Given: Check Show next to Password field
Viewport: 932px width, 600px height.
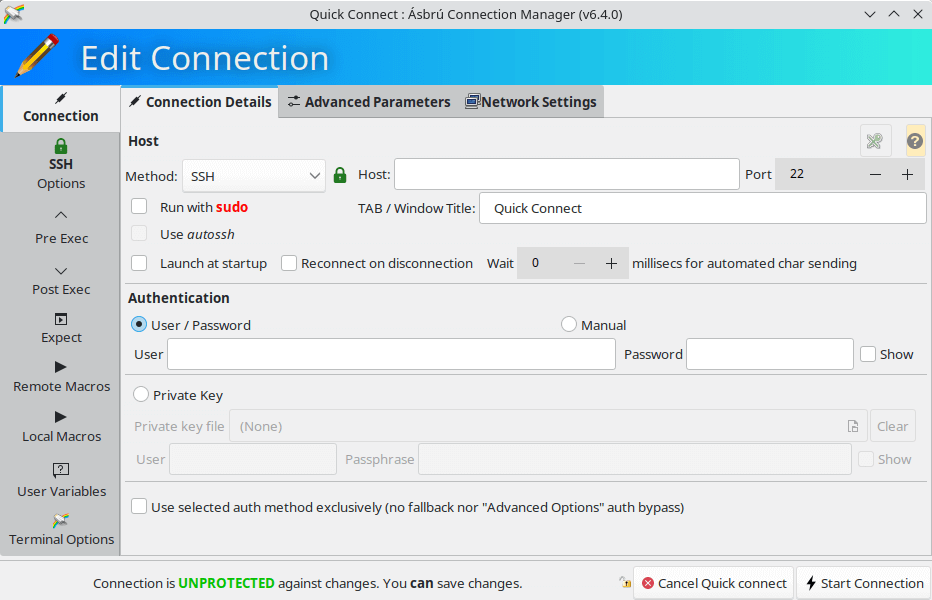Looking at the screenshot, I should click(x=868, y=354).
